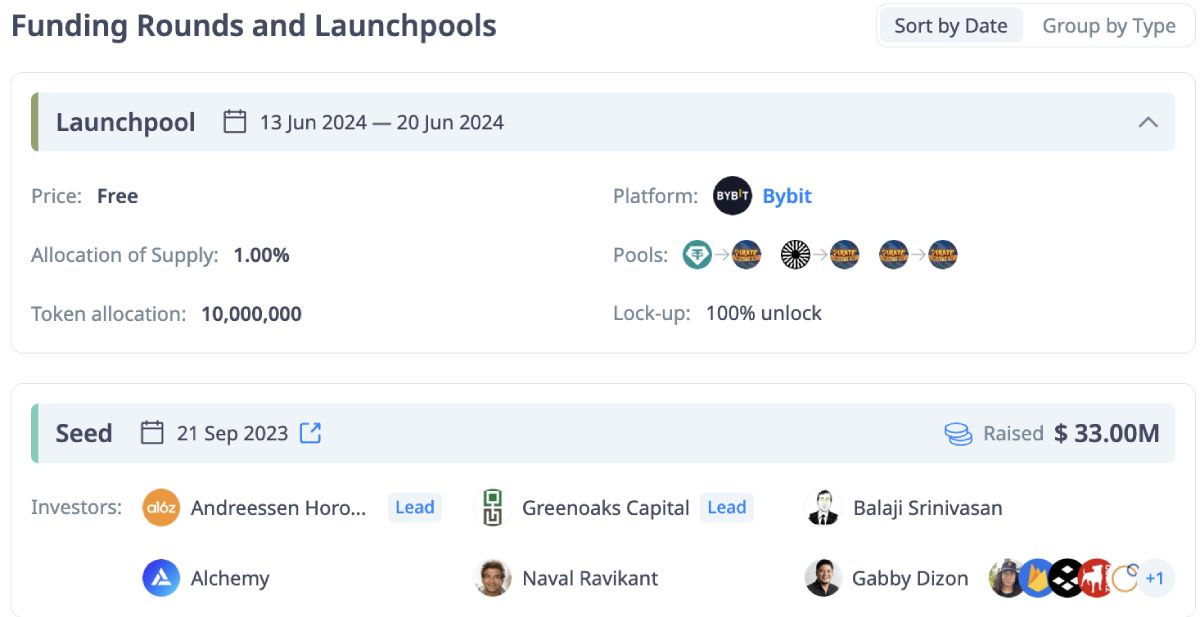Open the Bybit platform link
1200x617 pixels.
(x=787, y=196)
